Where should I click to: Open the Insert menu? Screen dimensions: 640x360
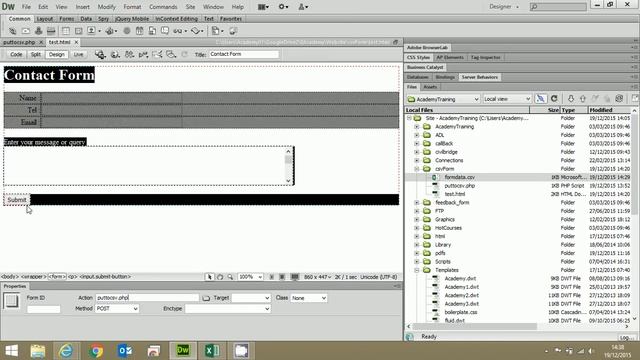click(x=82, y=7)
